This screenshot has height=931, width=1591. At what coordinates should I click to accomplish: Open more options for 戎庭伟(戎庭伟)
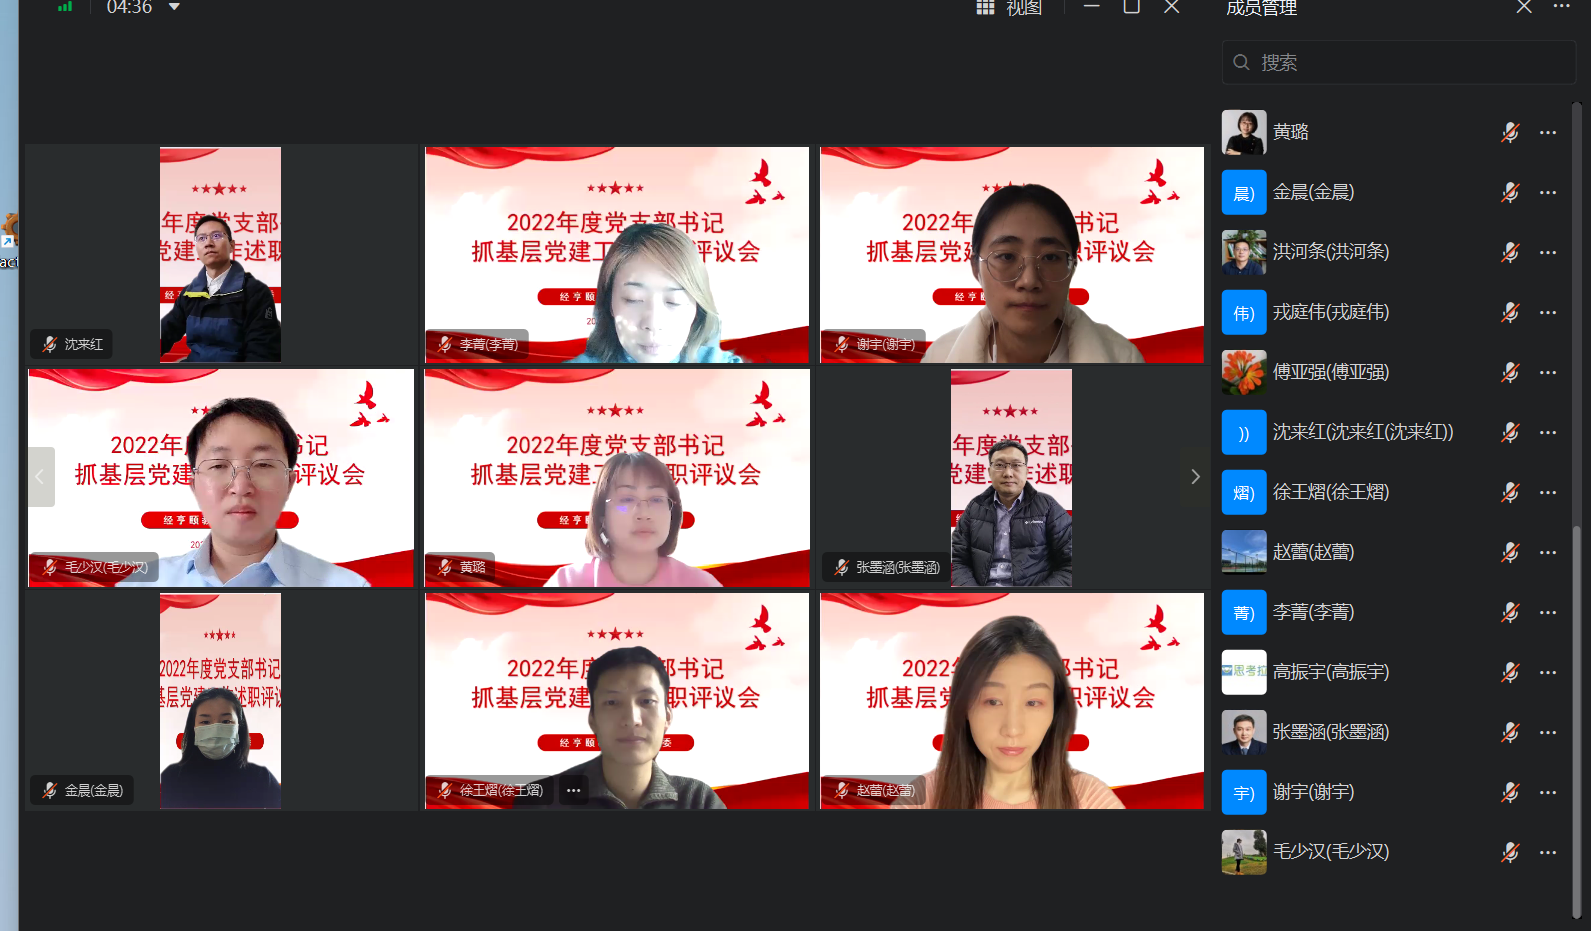point(1548,312)
